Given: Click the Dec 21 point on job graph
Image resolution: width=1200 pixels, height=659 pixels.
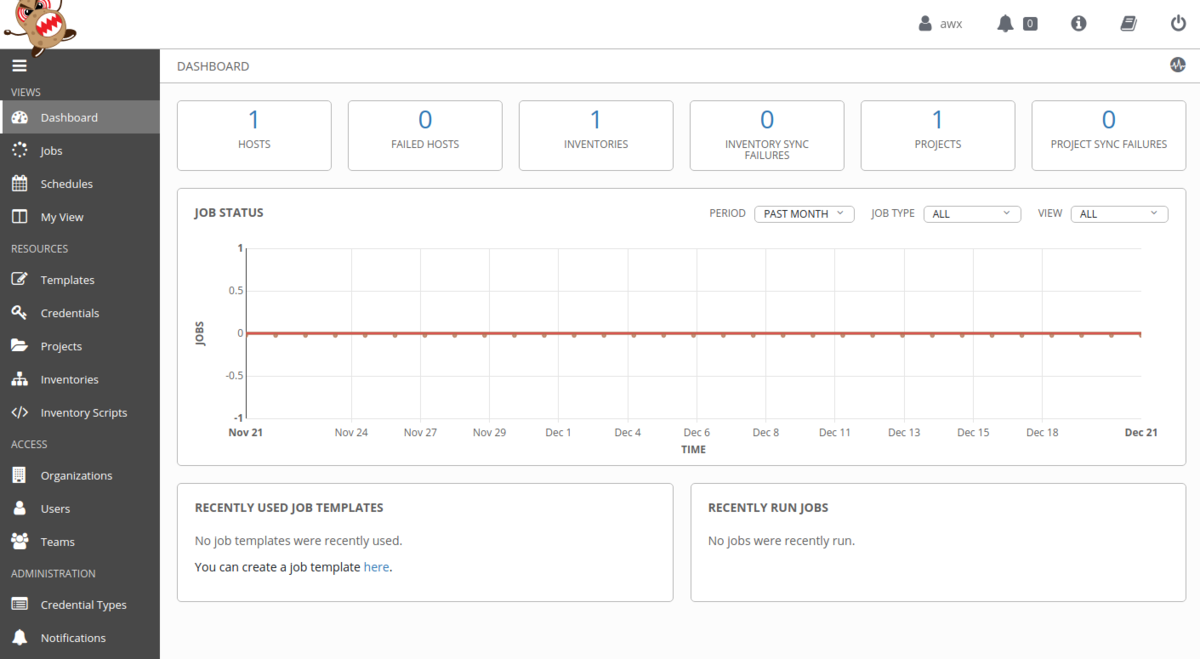Looking at the screenshot, I should pyautogui.click(x=1141, y=334).
